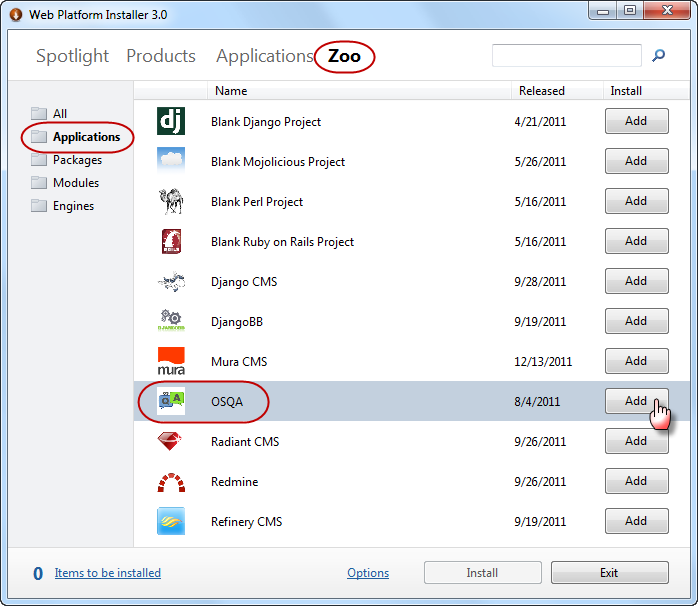Viewport: 698px width, 606px height.
Task: Select the Mura CMS name
Action: (239, 362)
